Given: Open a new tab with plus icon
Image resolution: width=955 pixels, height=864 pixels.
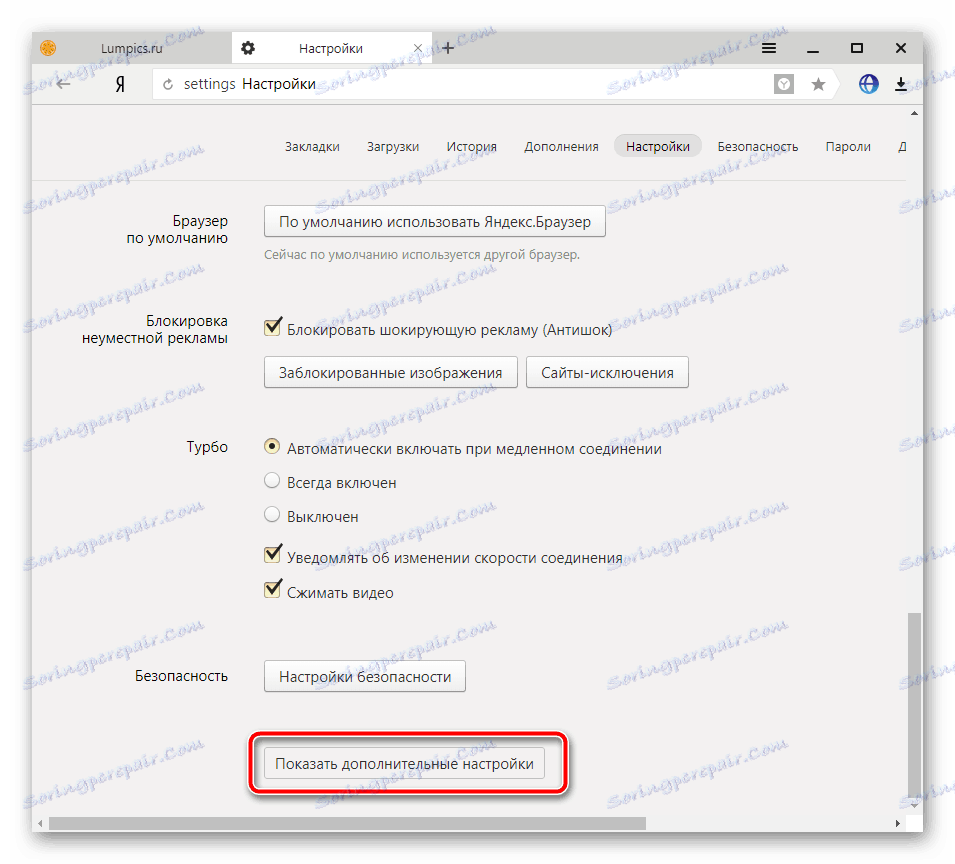Looking at the screenshot, I should click(x=448, y=48).
